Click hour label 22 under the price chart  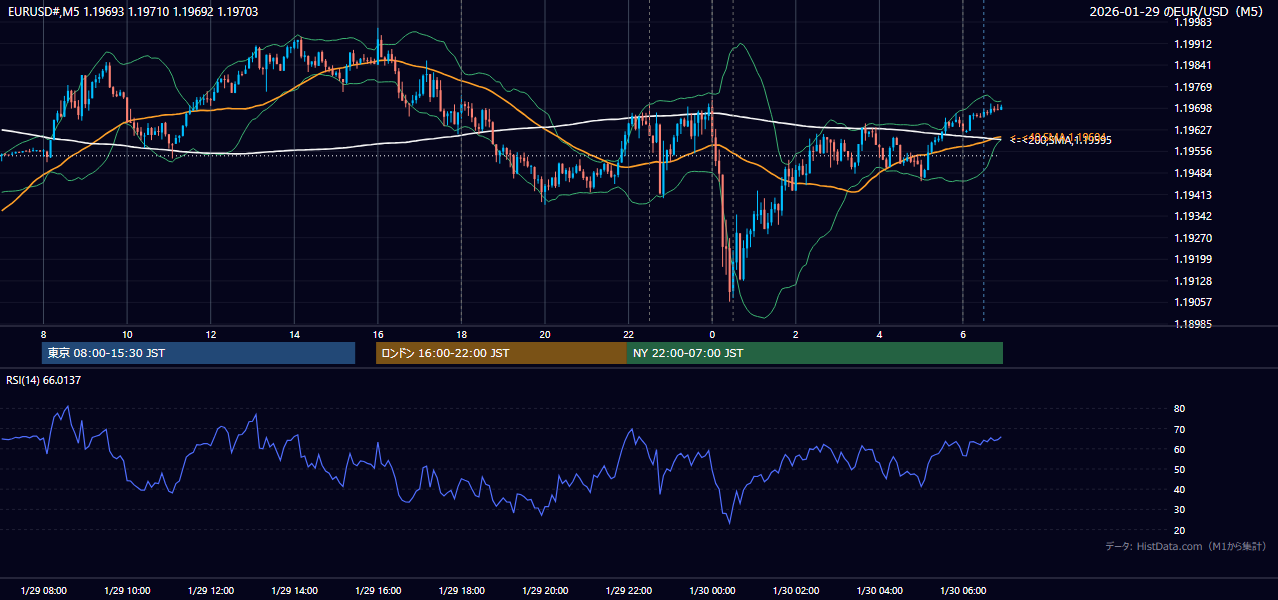pos(628,334)
